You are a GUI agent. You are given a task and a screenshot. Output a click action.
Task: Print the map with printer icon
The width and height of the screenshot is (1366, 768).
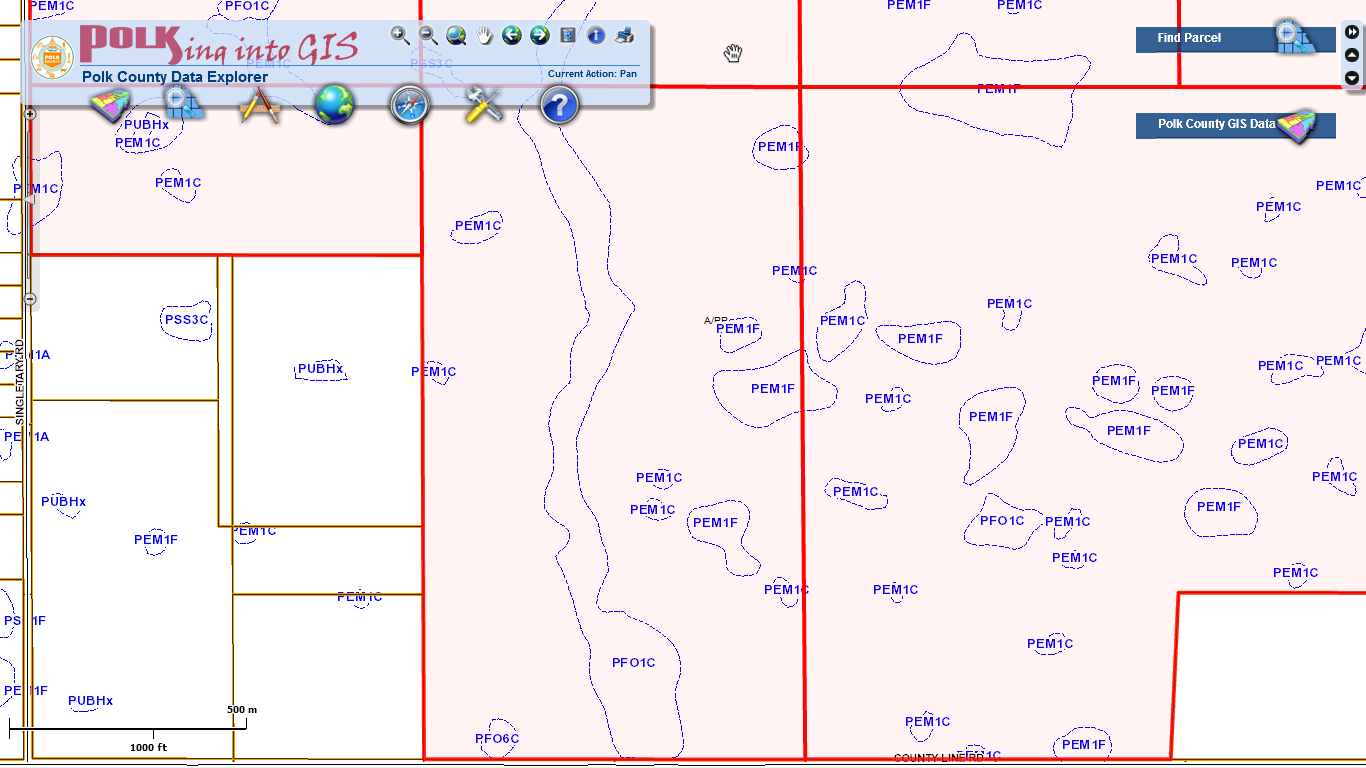625,36
